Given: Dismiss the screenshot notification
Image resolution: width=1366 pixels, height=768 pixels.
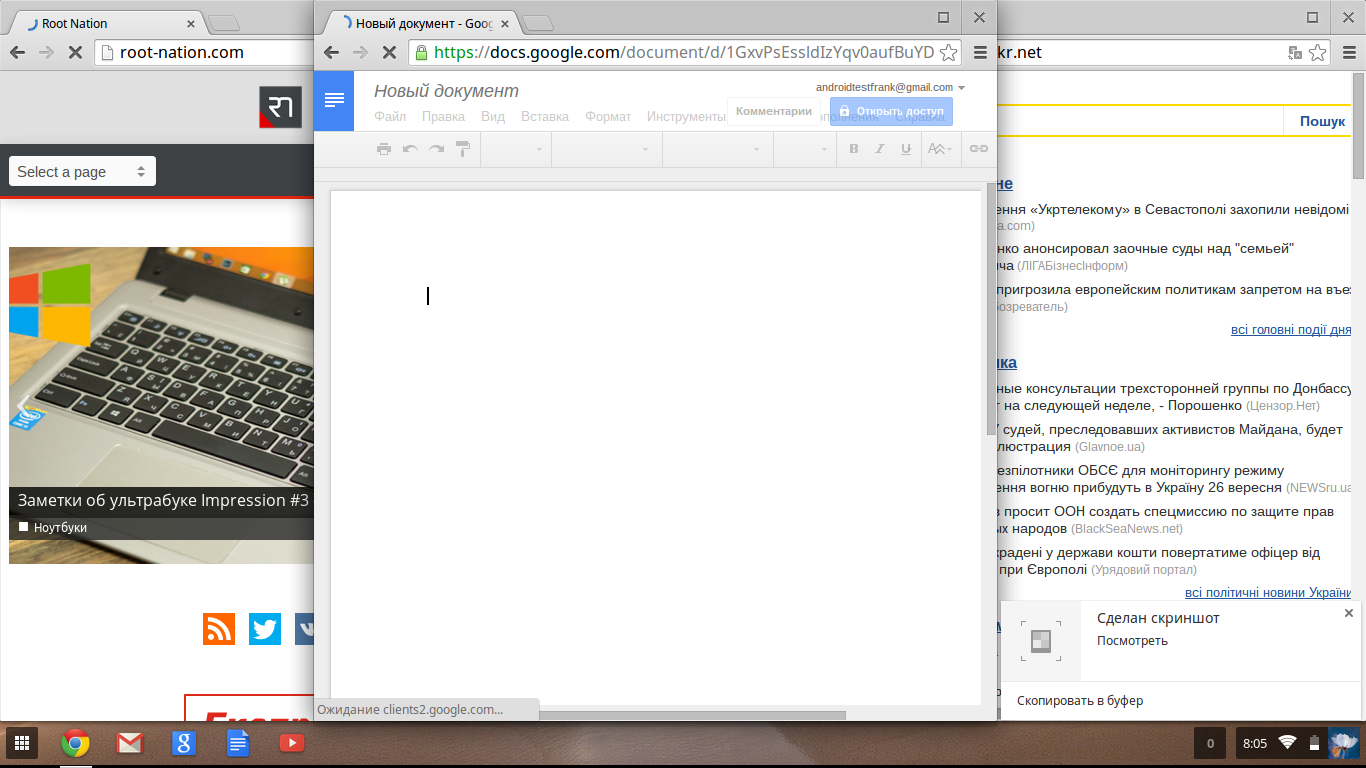Looking at the screenshot, I should pyautogui.click(x=1349, y=613).
